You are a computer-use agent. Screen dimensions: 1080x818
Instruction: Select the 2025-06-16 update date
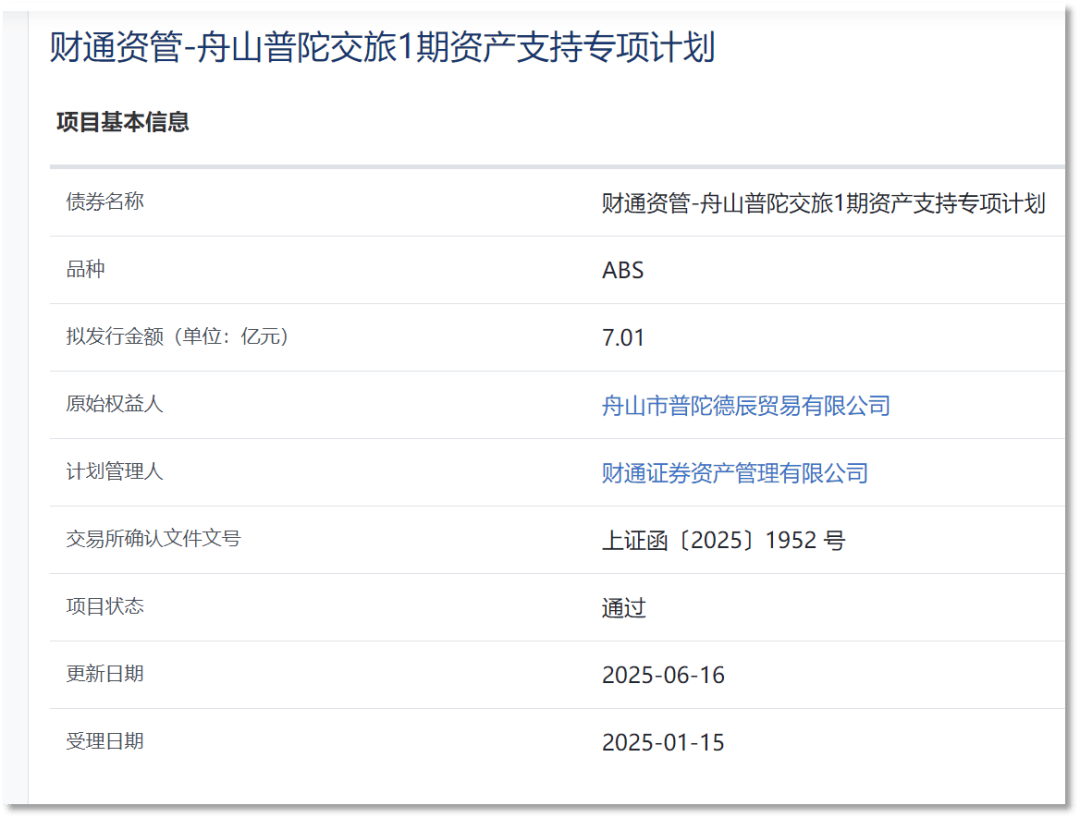coord(663,675)
